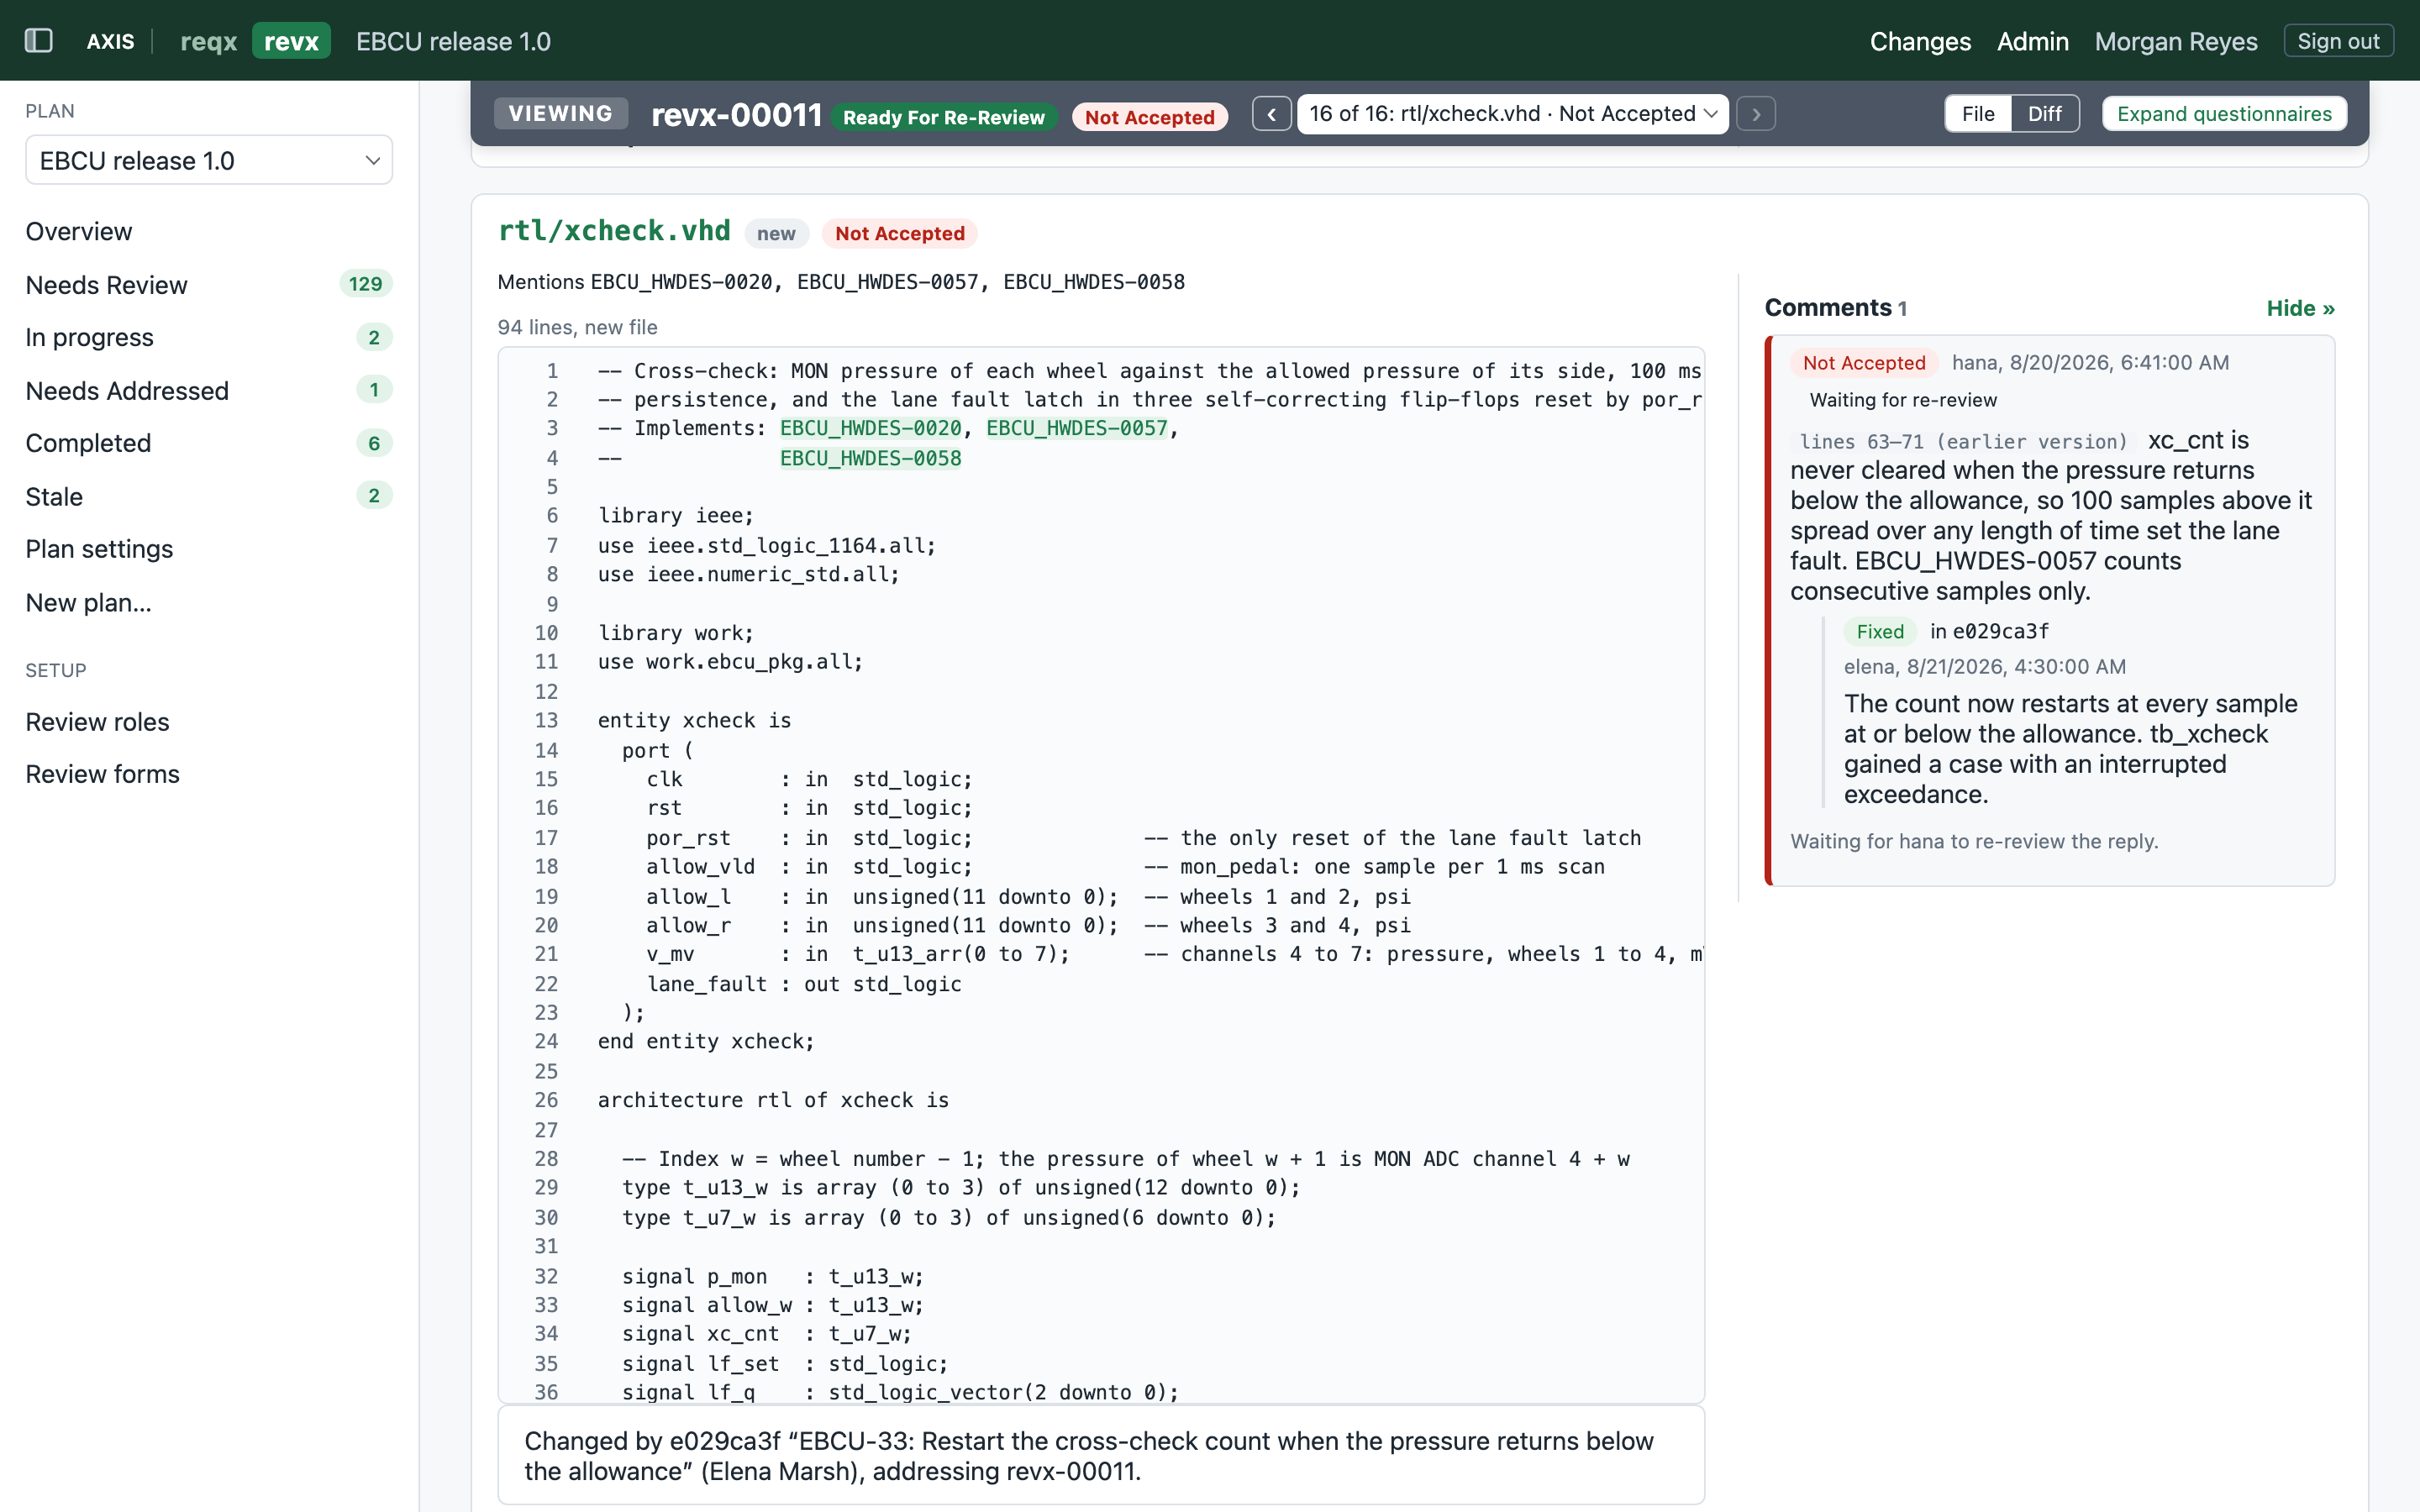Viewport: 2420px width, 1512px height.
Task: Click the AXIS logo
Action: click(110, 41)
